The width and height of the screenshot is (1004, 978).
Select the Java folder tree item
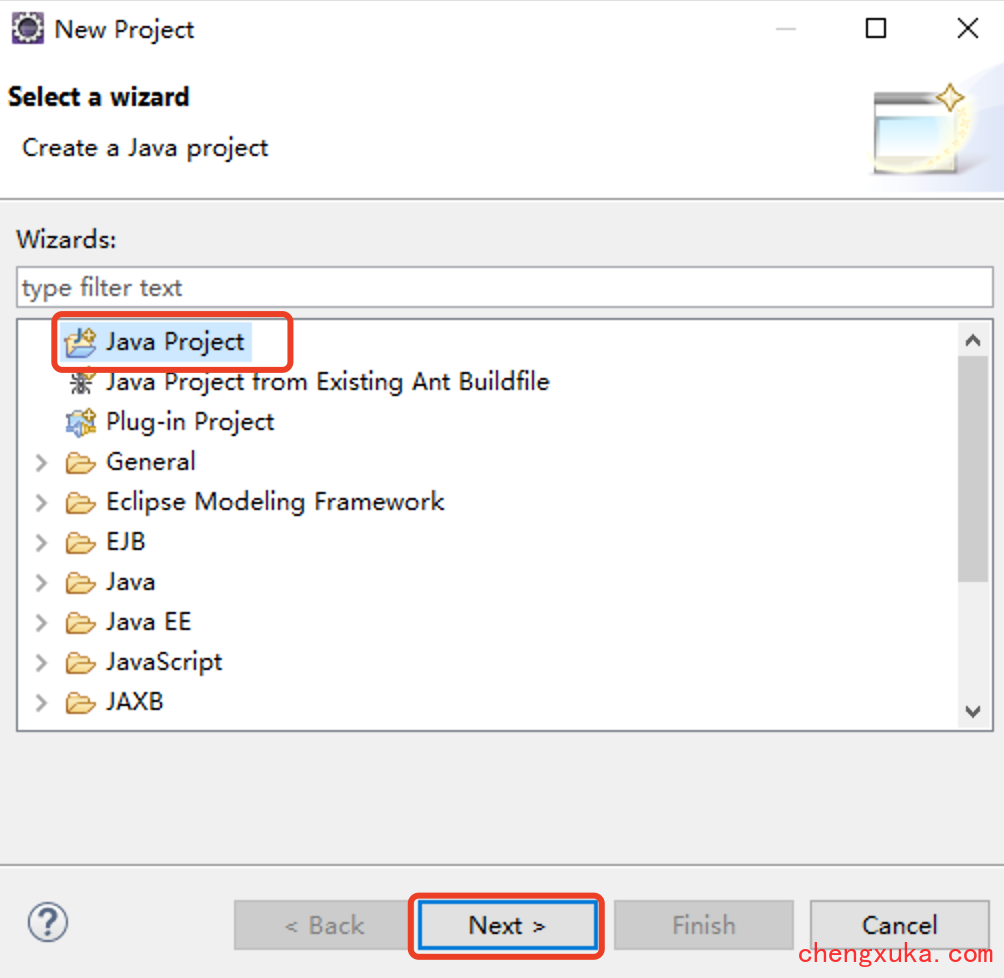130,583
